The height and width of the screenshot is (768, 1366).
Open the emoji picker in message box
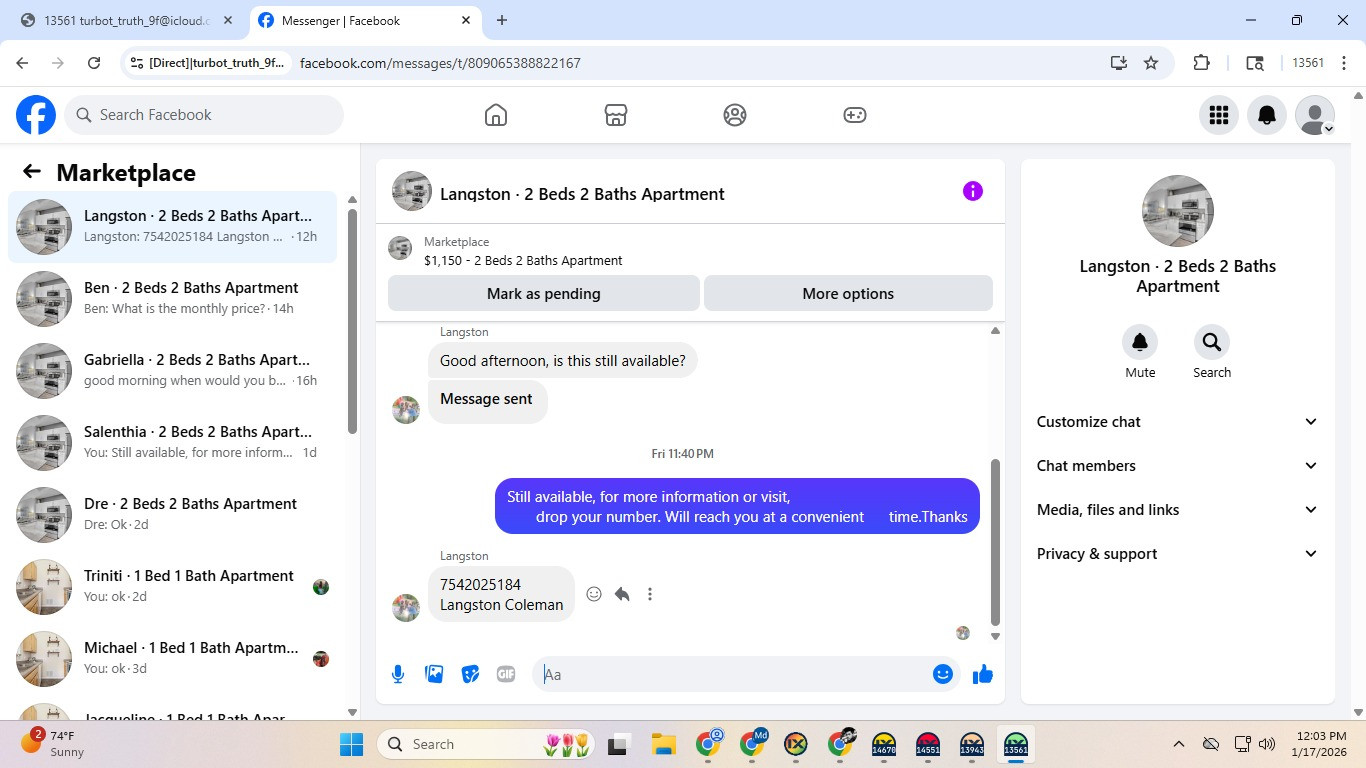click(x=942, y=674)
